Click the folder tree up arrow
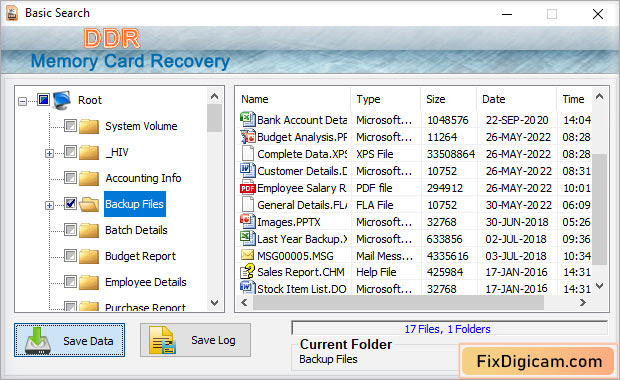 click(215, 96)
